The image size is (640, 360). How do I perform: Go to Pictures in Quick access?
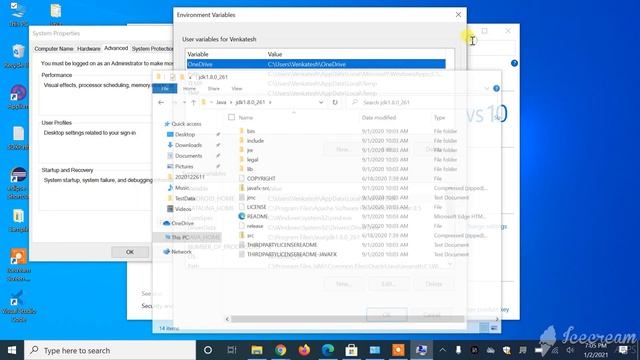pyautogui.click(x=184, y=166)
